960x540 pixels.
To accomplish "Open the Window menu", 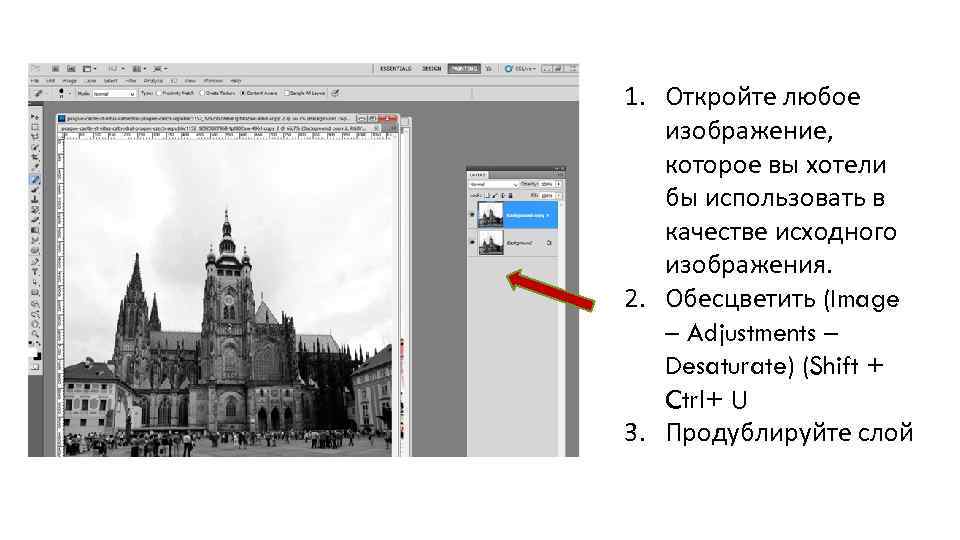I will (x=214, y=80).
